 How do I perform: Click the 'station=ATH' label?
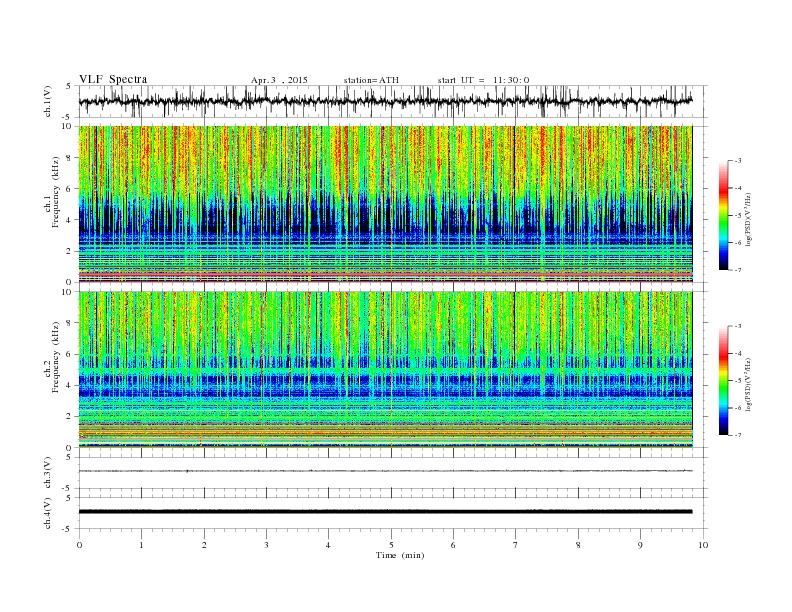pos(371,80)
